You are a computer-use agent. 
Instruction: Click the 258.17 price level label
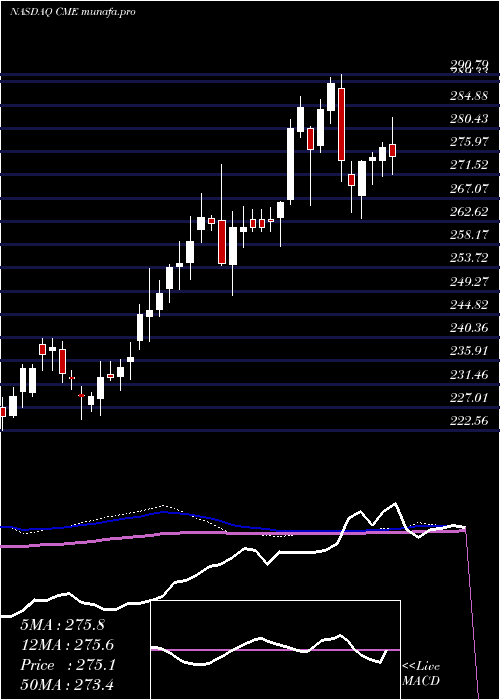coord(468,235)
